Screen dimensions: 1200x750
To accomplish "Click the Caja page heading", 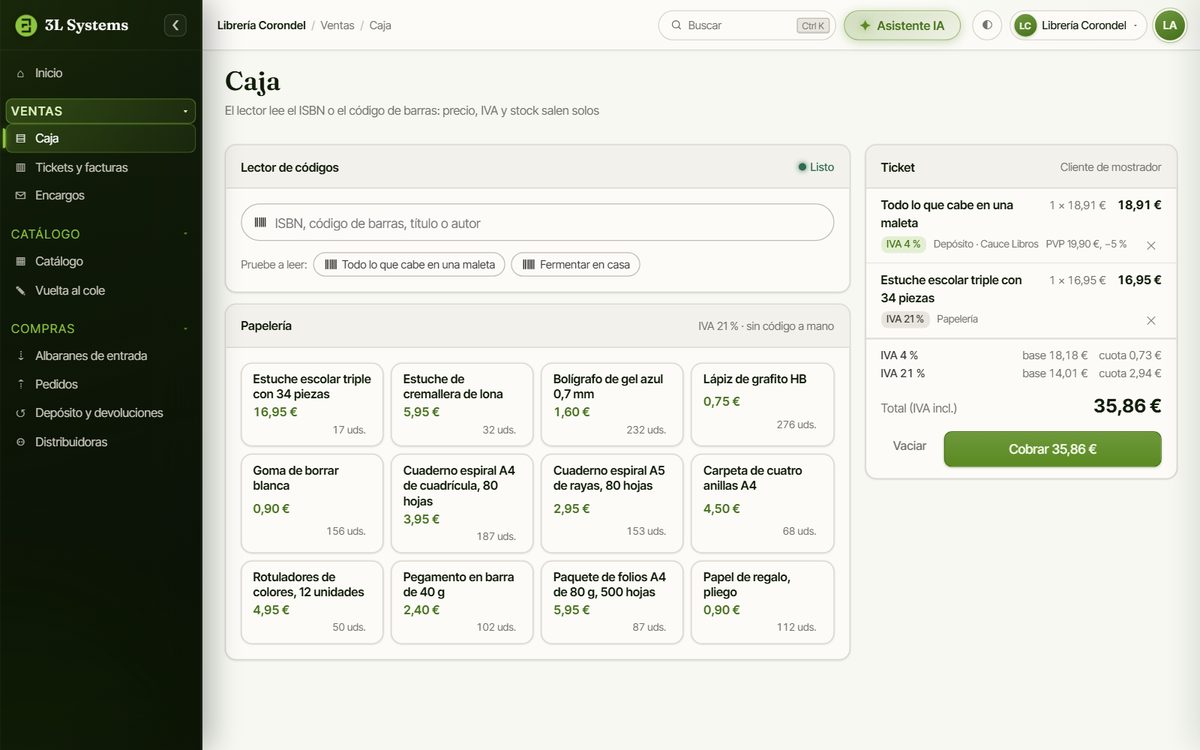I will point(252,81).
